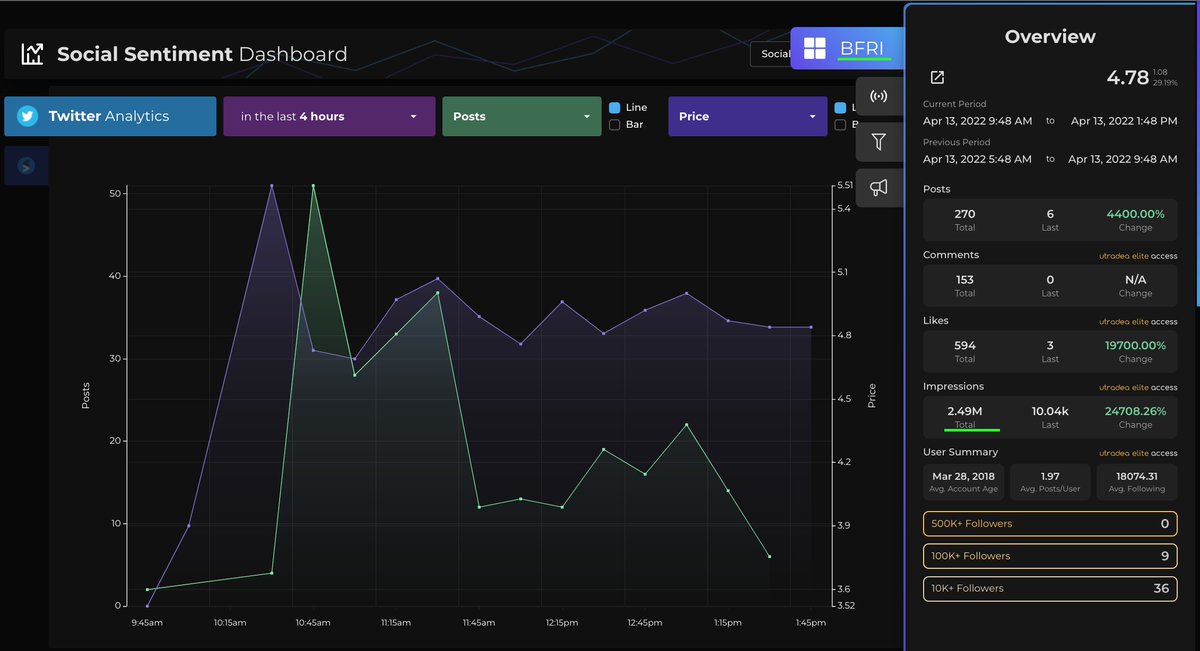Click the Posts total 270 cell

(965, 220)
